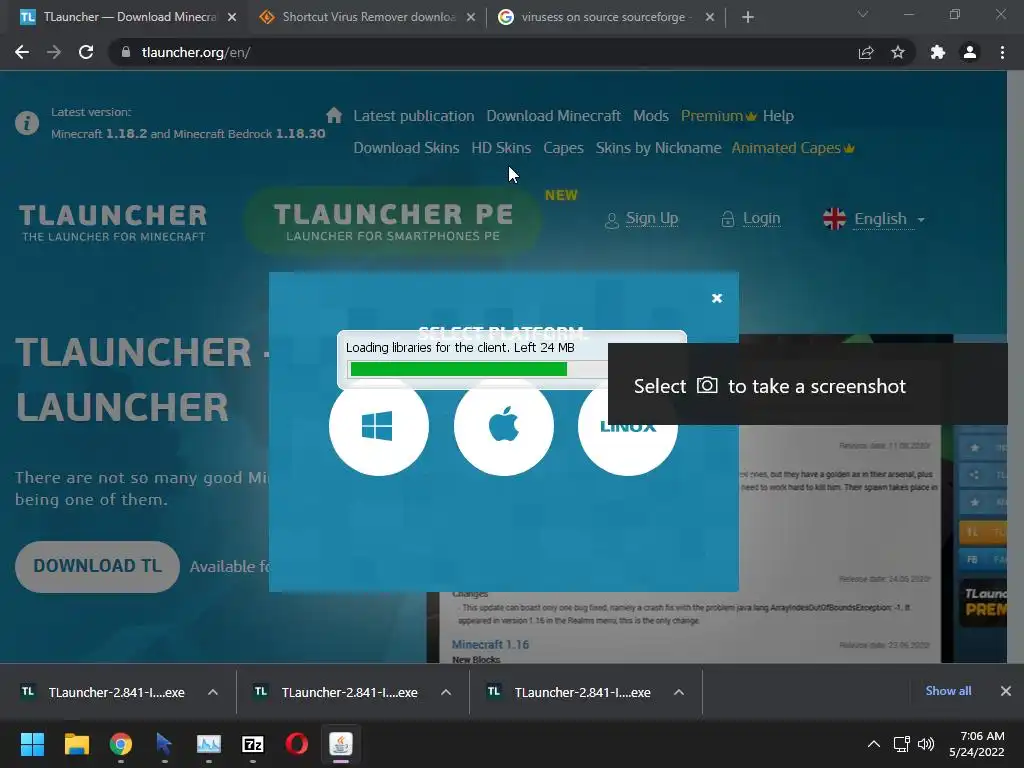Screen dimensions: 1024x768
Task: Choose the Windows platform icon
Action: click(379, 426)
